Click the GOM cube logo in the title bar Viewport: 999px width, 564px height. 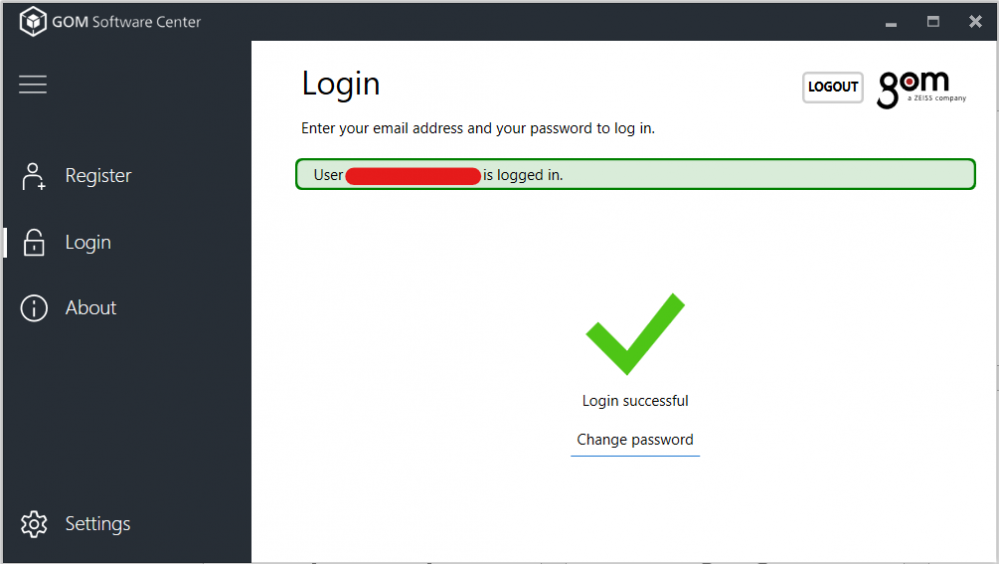click(33, 21)
